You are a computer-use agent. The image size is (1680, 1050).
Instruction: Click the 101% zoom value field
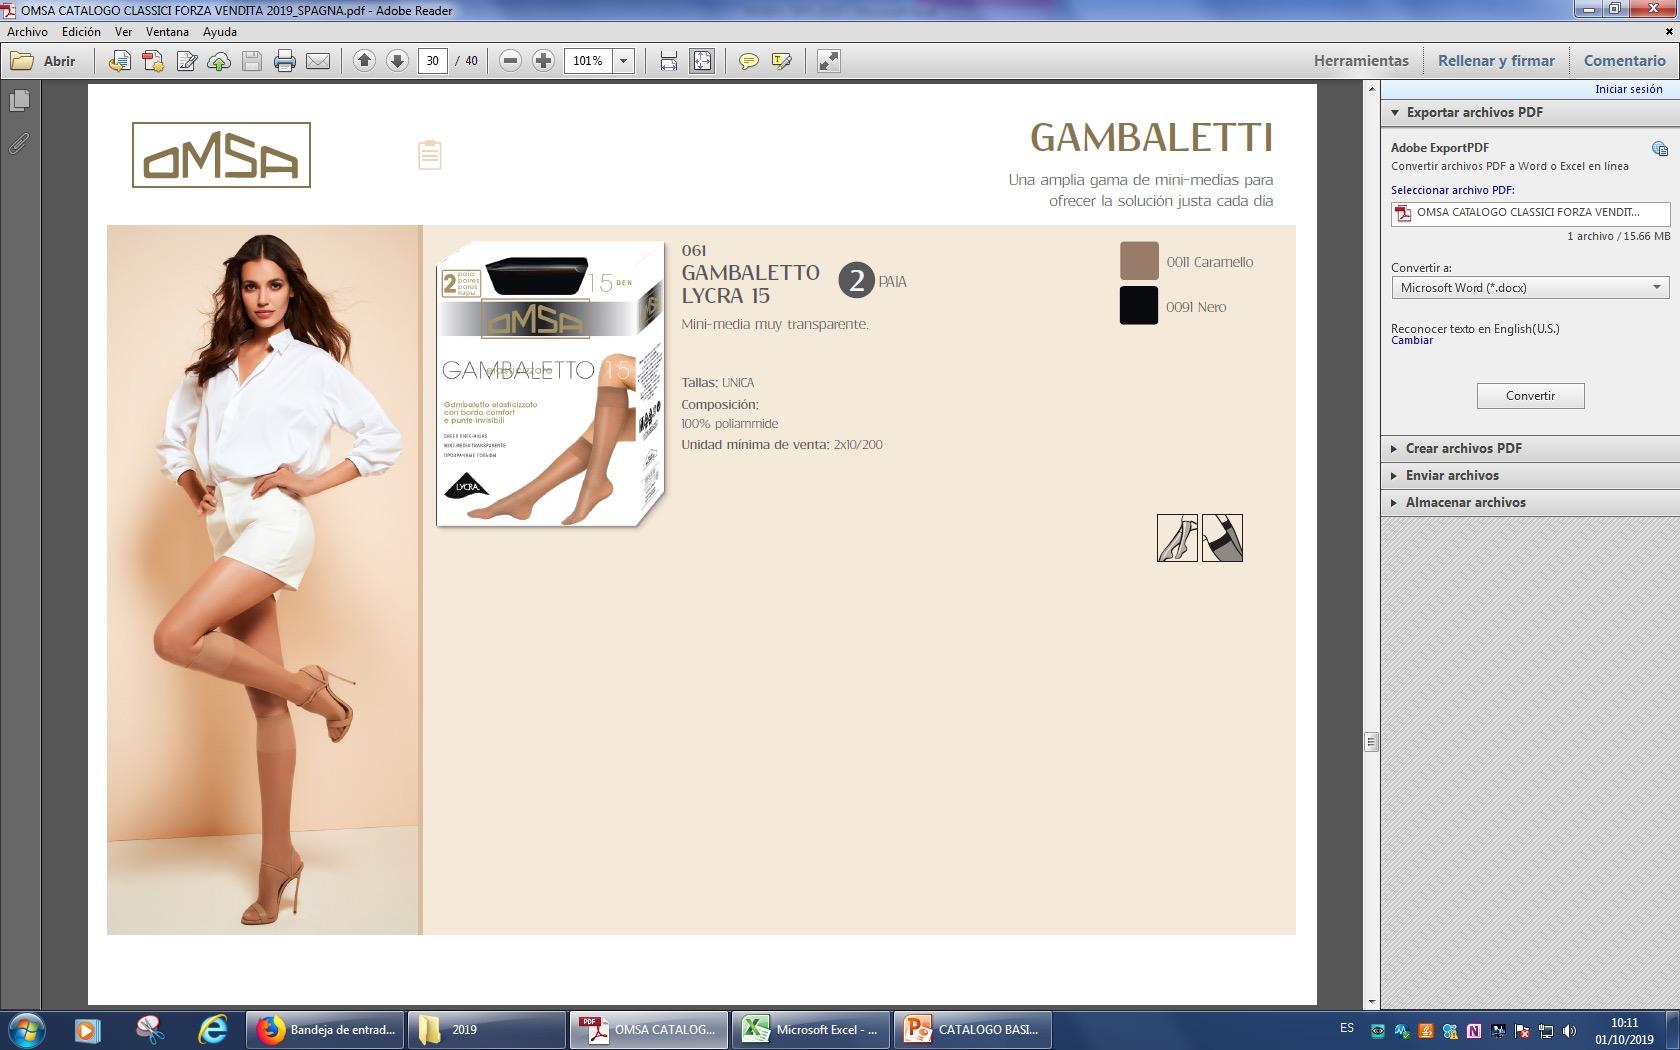[588, 61]
